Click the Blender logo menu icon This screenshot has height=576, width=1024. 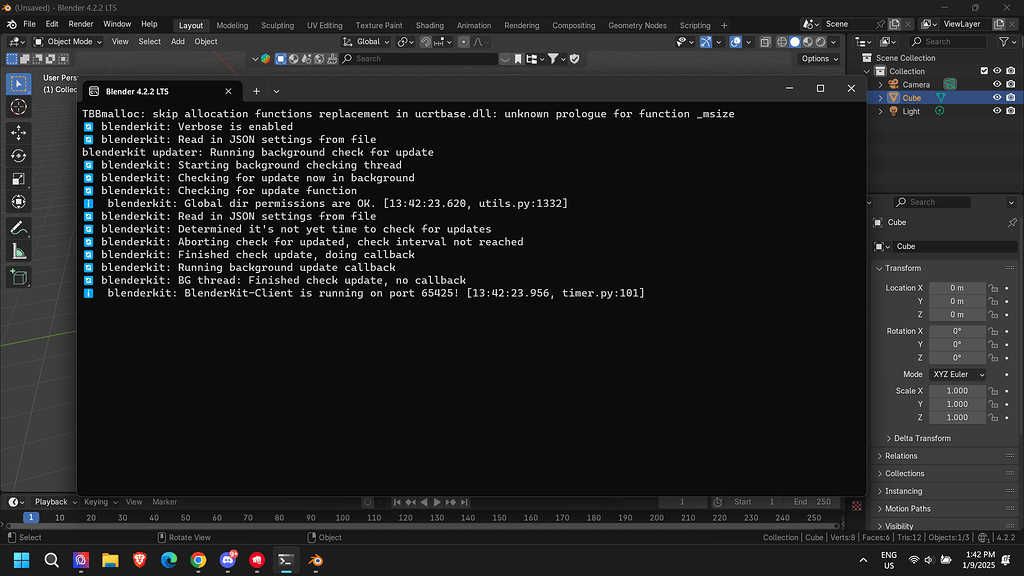(x=12, y=24)
